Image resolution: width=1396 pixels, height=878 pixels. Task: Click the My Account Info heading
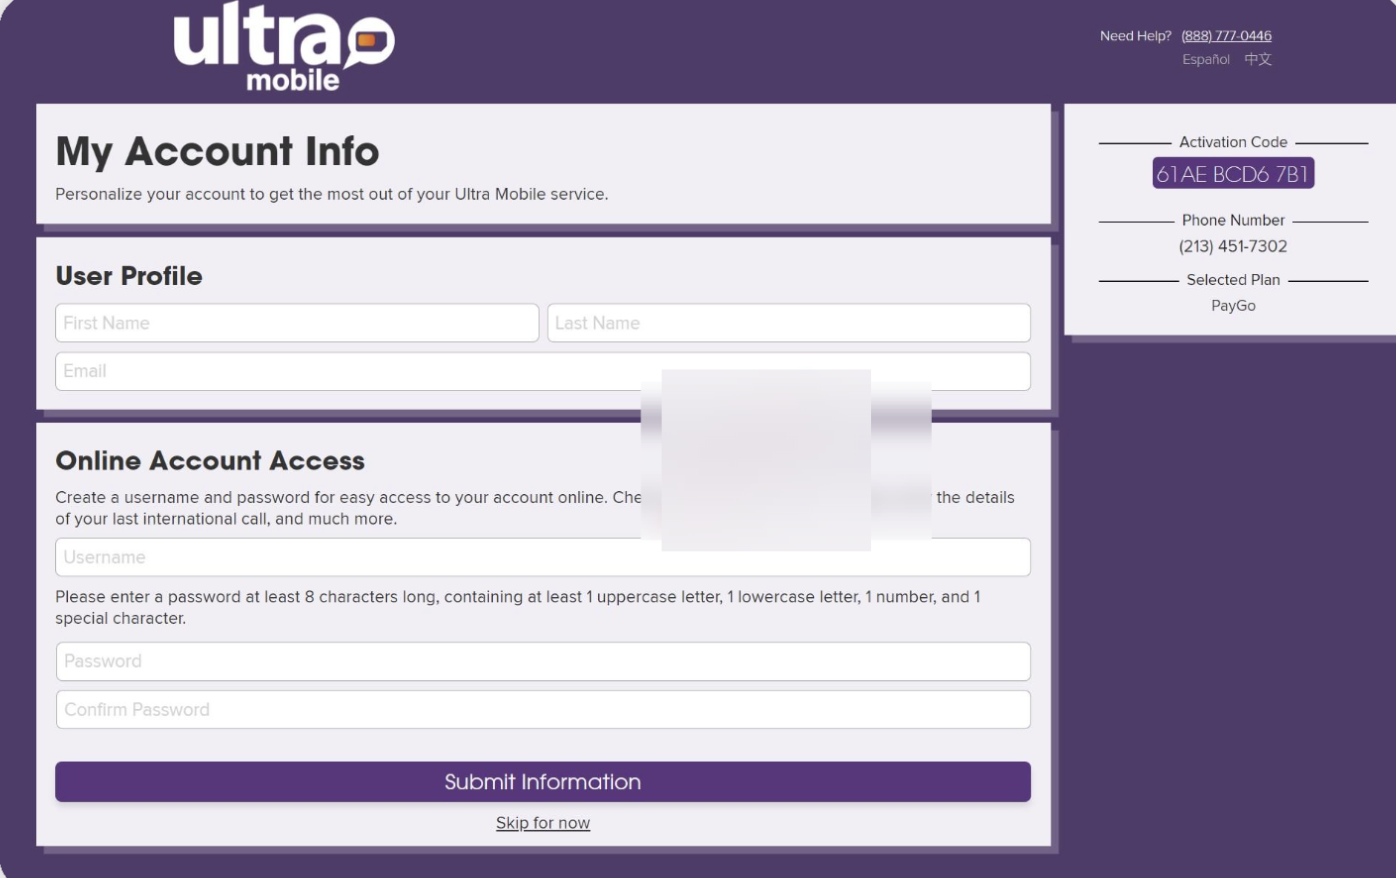(x=217, y=152)
